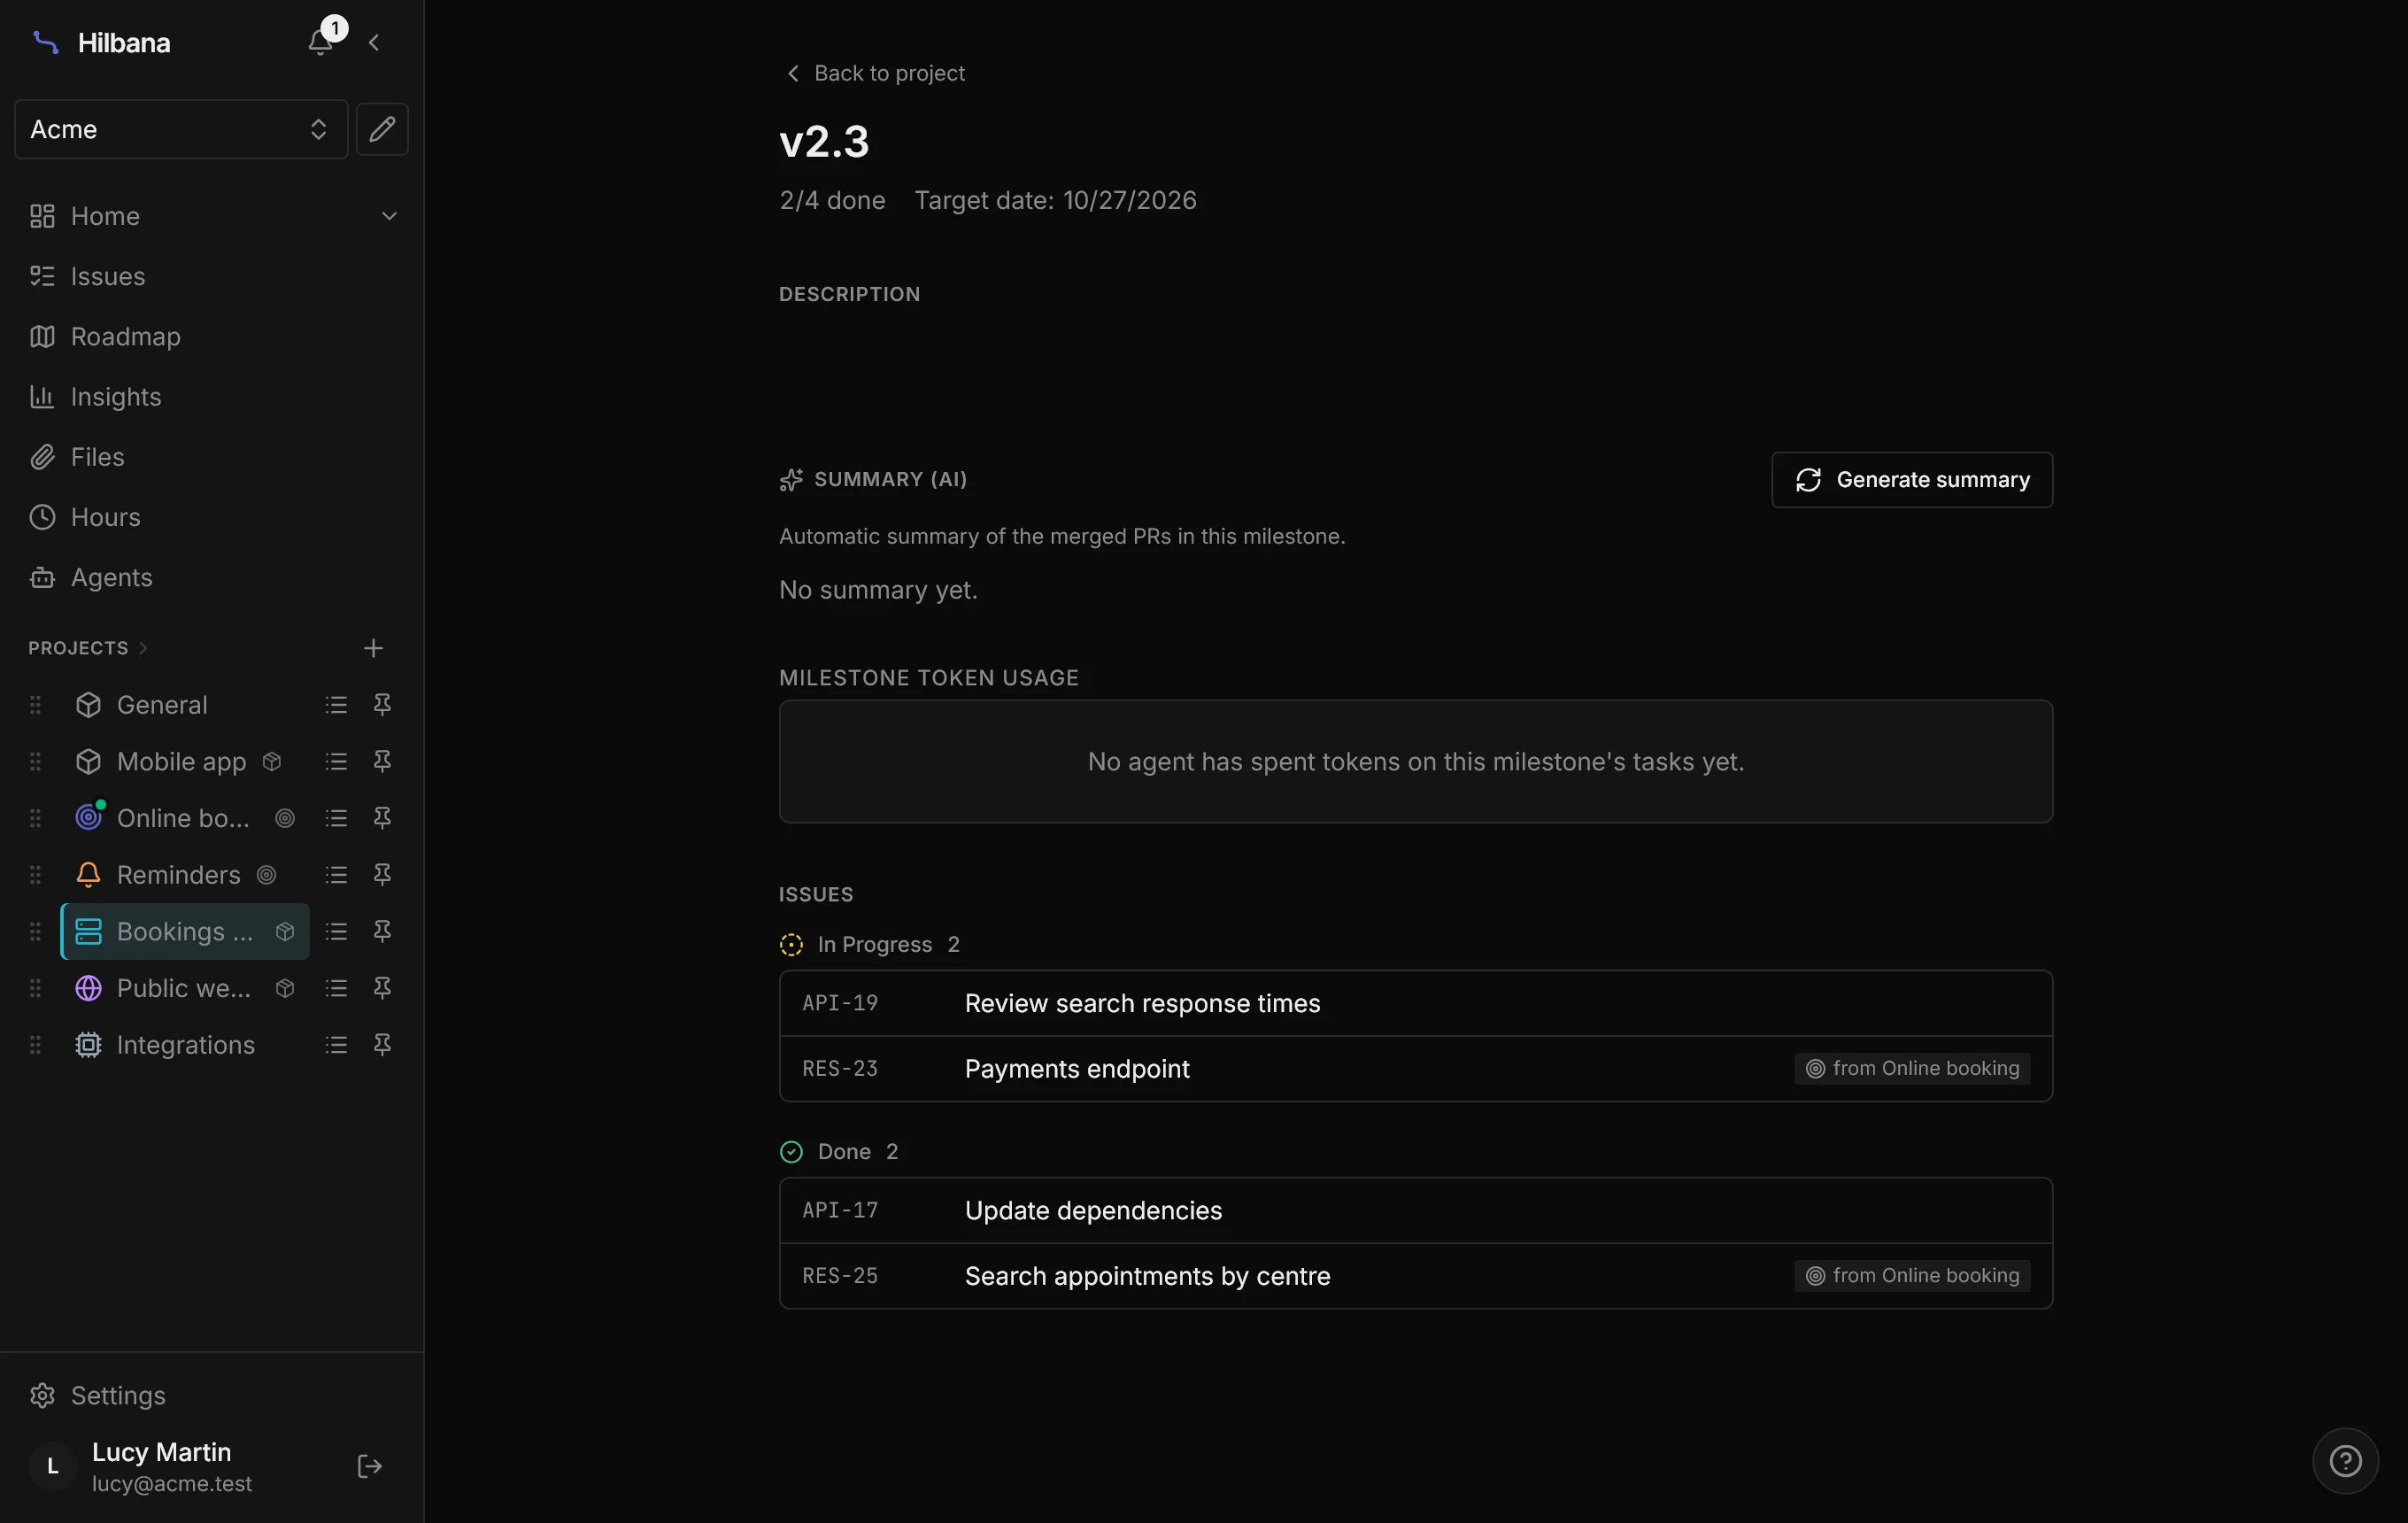Open issue RES-23 Payments endpoint
The width and height of the screenshot is (2408, 1523).
1416,1069
